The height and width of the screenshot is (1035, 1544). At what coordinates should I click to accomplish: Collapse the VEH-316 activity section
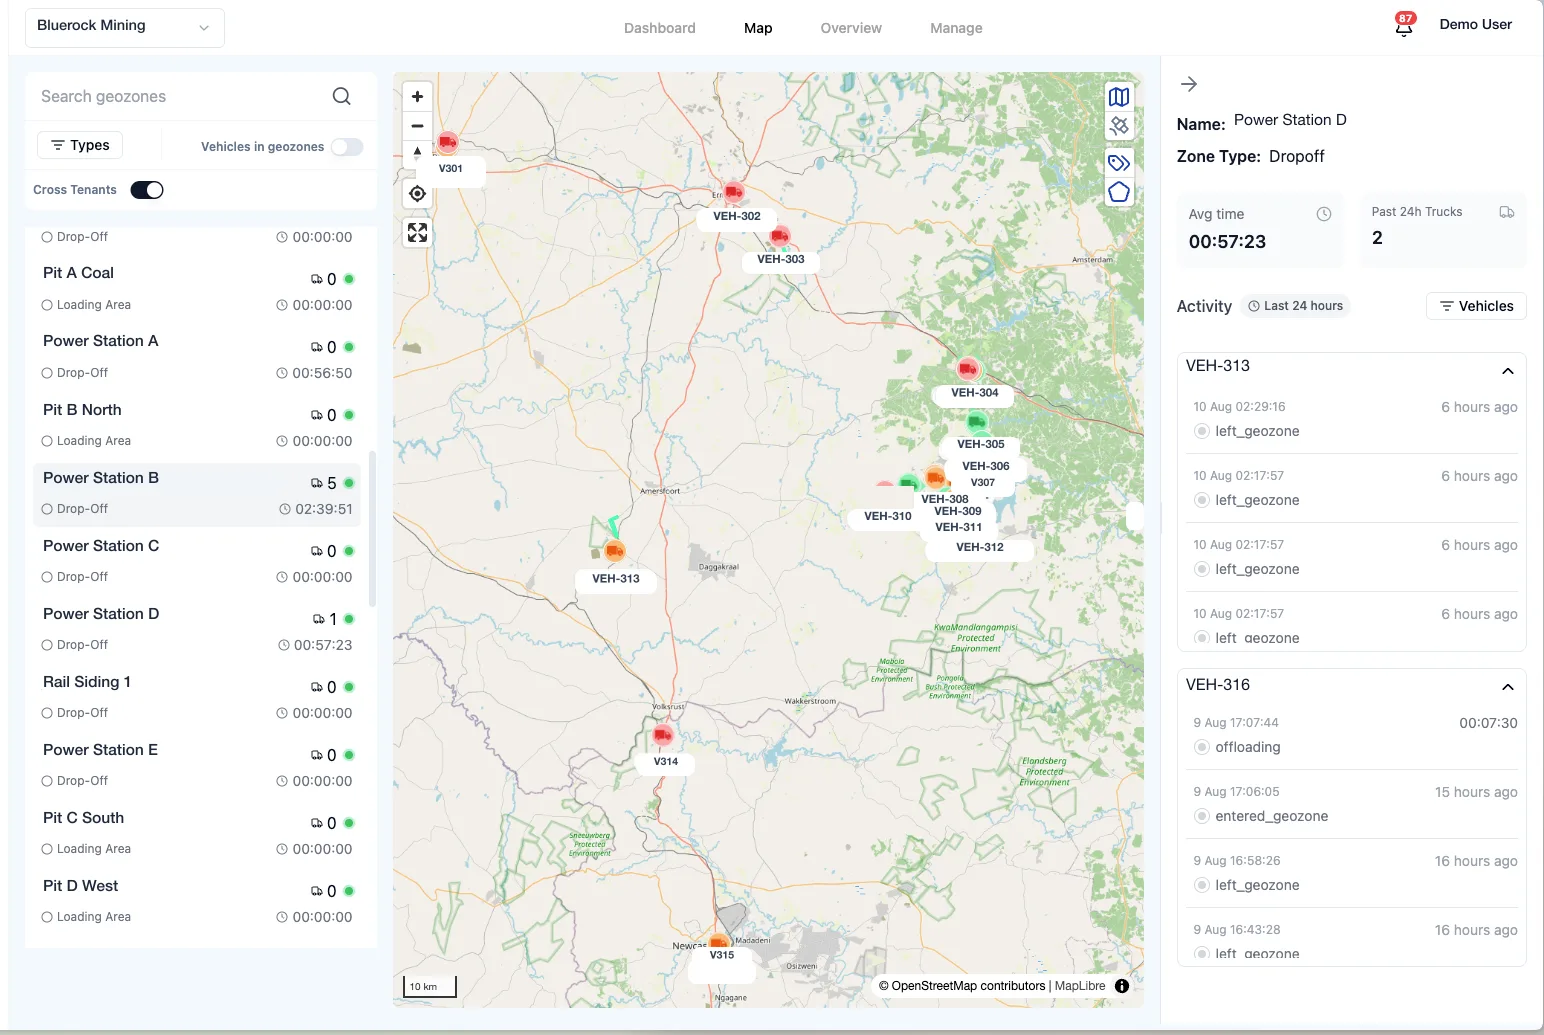(x=1508, y=687)
